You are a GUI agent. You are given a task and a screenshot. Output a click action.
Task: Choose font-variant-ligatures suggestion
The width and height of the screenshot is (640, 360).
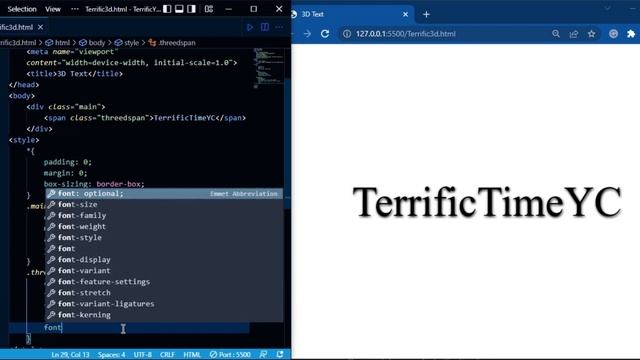click(164, 304)
